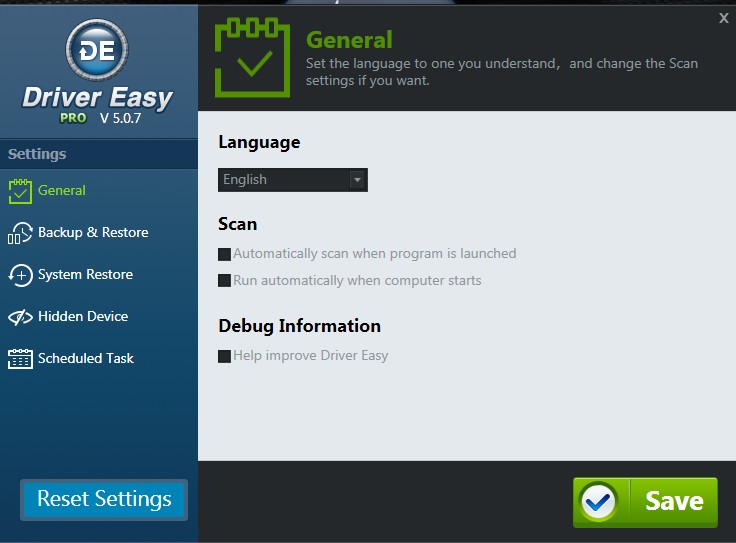Viewport: 736px width, 543px height.
Task: Open the General settings section
Action: [61, 191]
